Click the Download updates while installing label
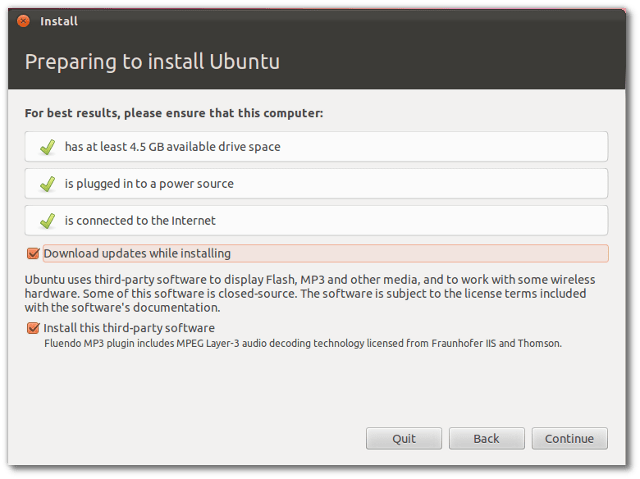 point(137,253)
